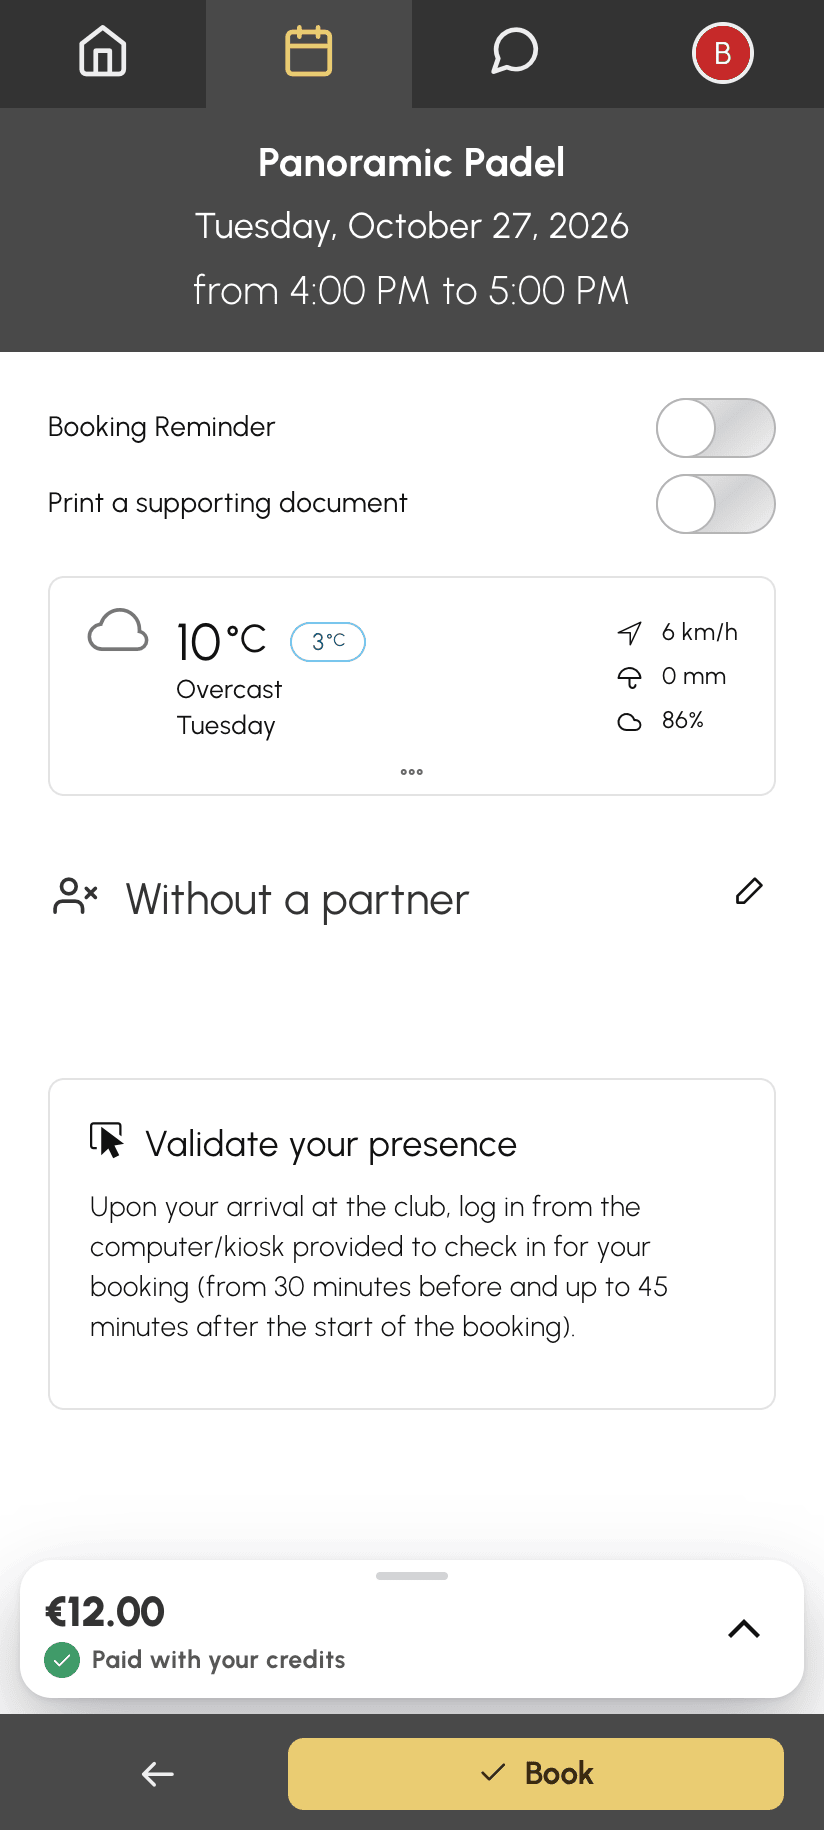Screen dimensions: 824x1830
Task: Click the wind speed arrow icon
Action: [629, 633]
